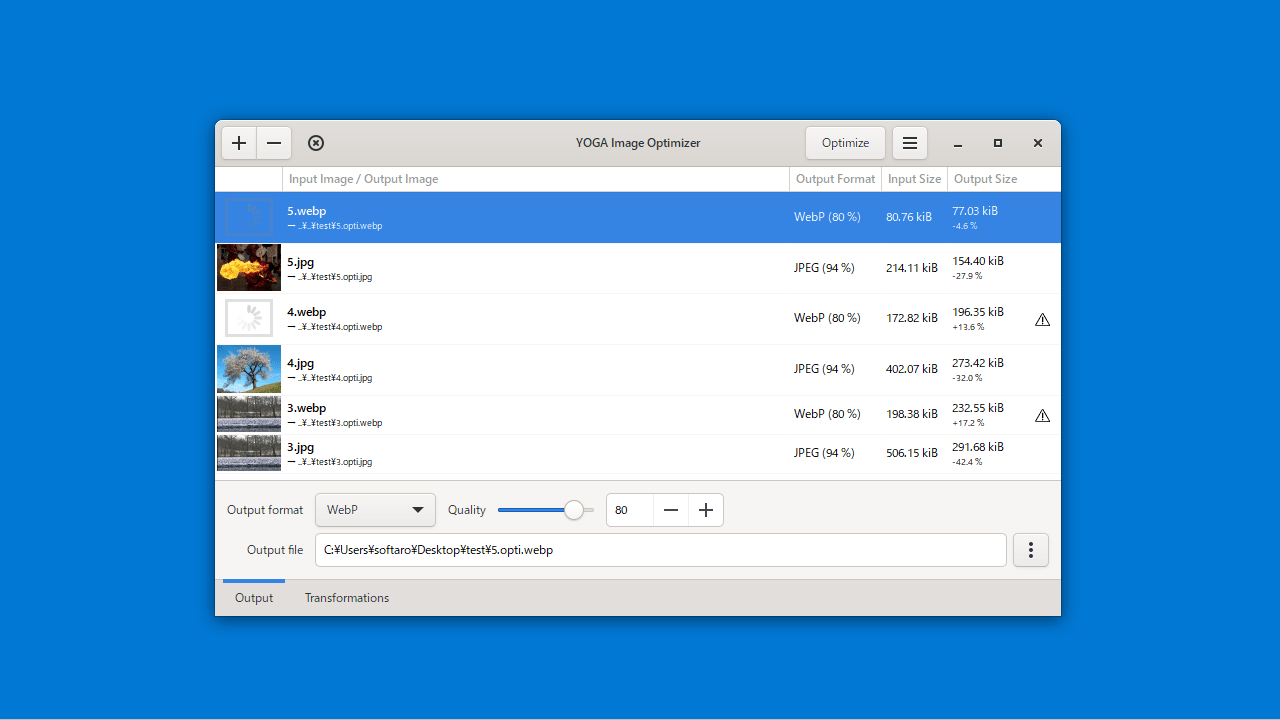Image resolution: width=1280 pixels, height=720 pixels.
Task: Decrease quality with the minus stepper
Action: [x=670, y=510]
